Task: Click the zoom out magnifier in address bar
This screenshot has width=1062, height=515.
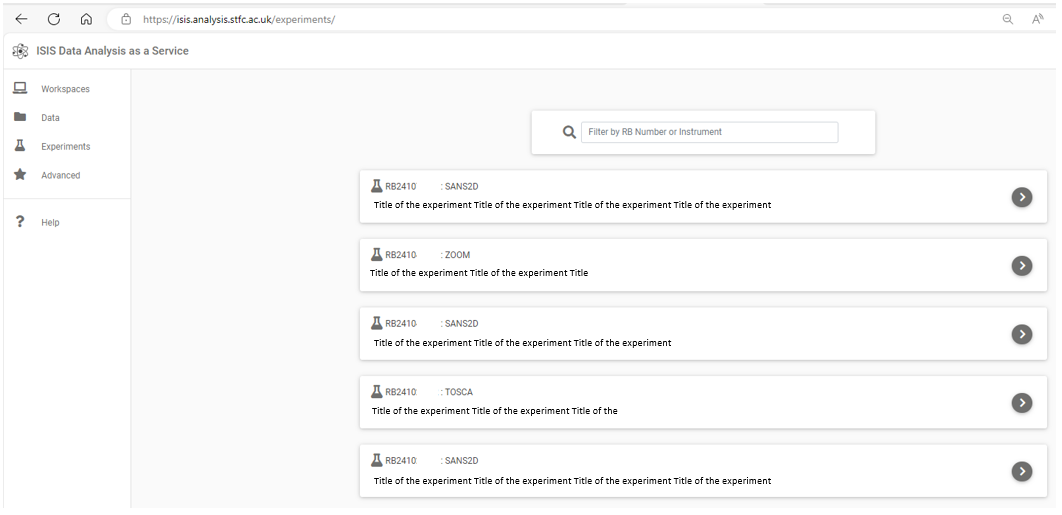Action: point(1008,19)
